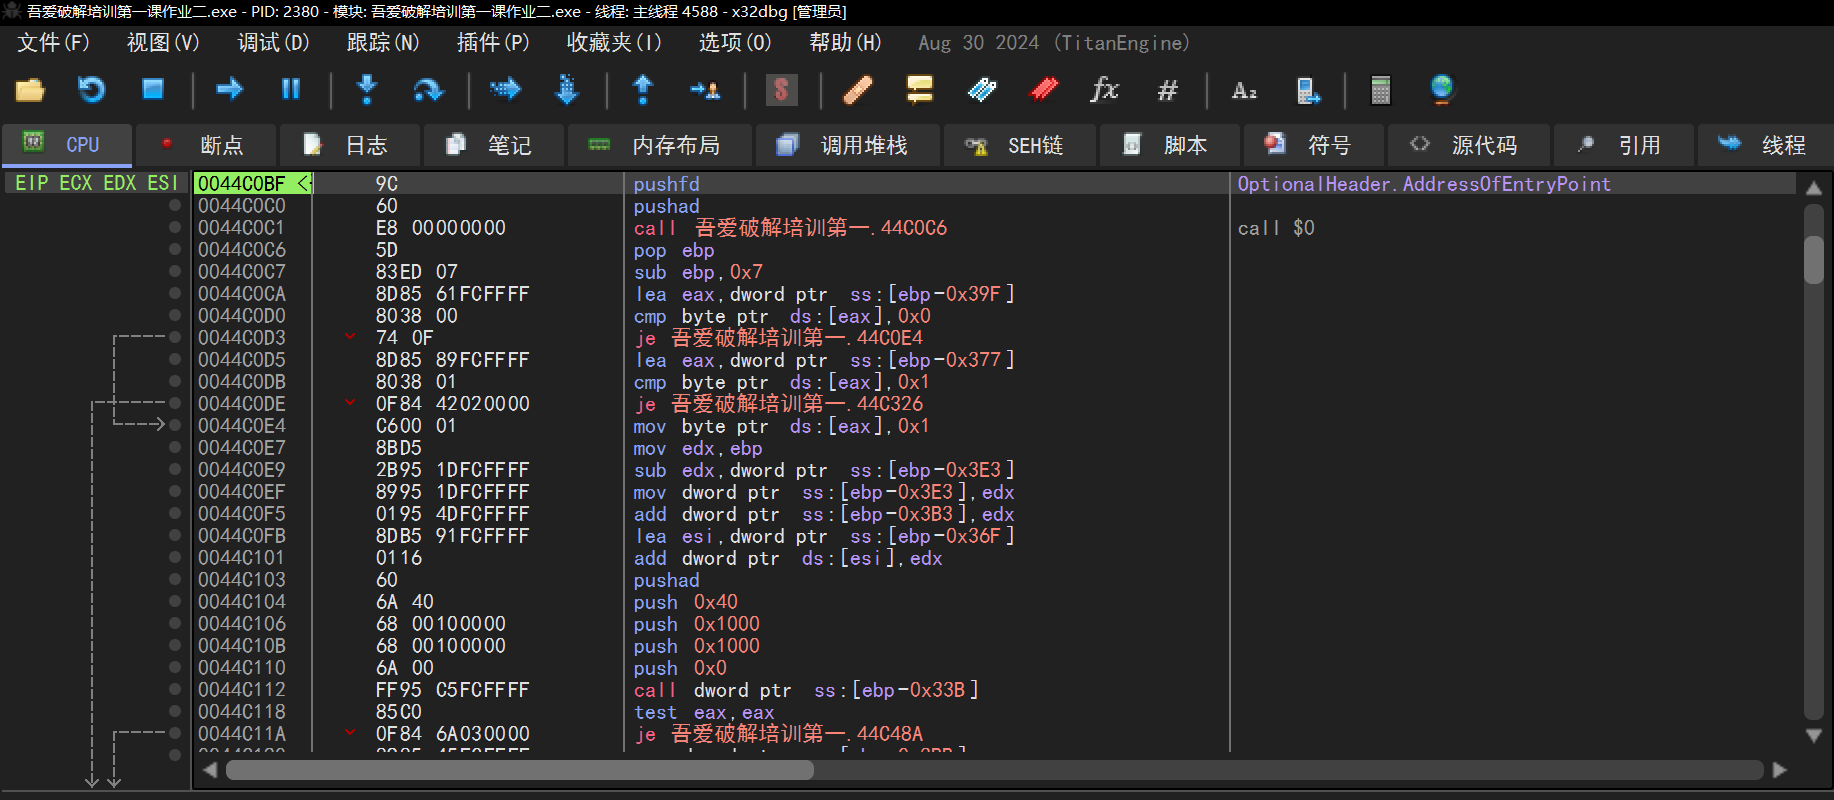The image size is (1834, 800).
Task: Step into with the down-arrow icon
Action: tap(367, 90)
